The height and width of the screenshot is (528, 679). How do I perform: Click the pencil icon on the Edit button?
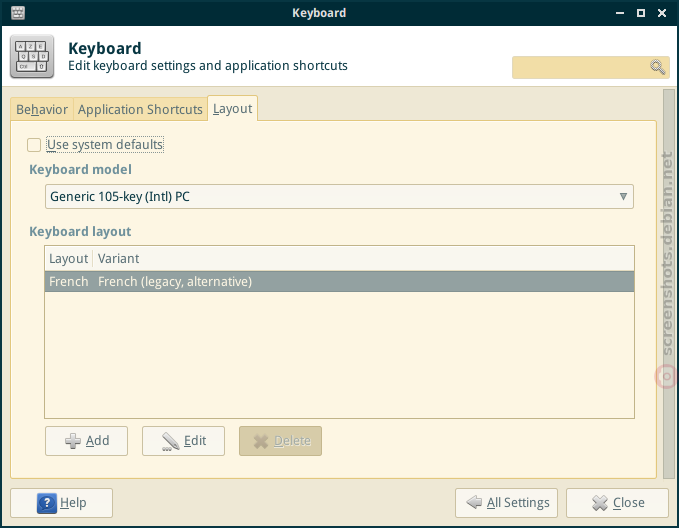(170, 441)
